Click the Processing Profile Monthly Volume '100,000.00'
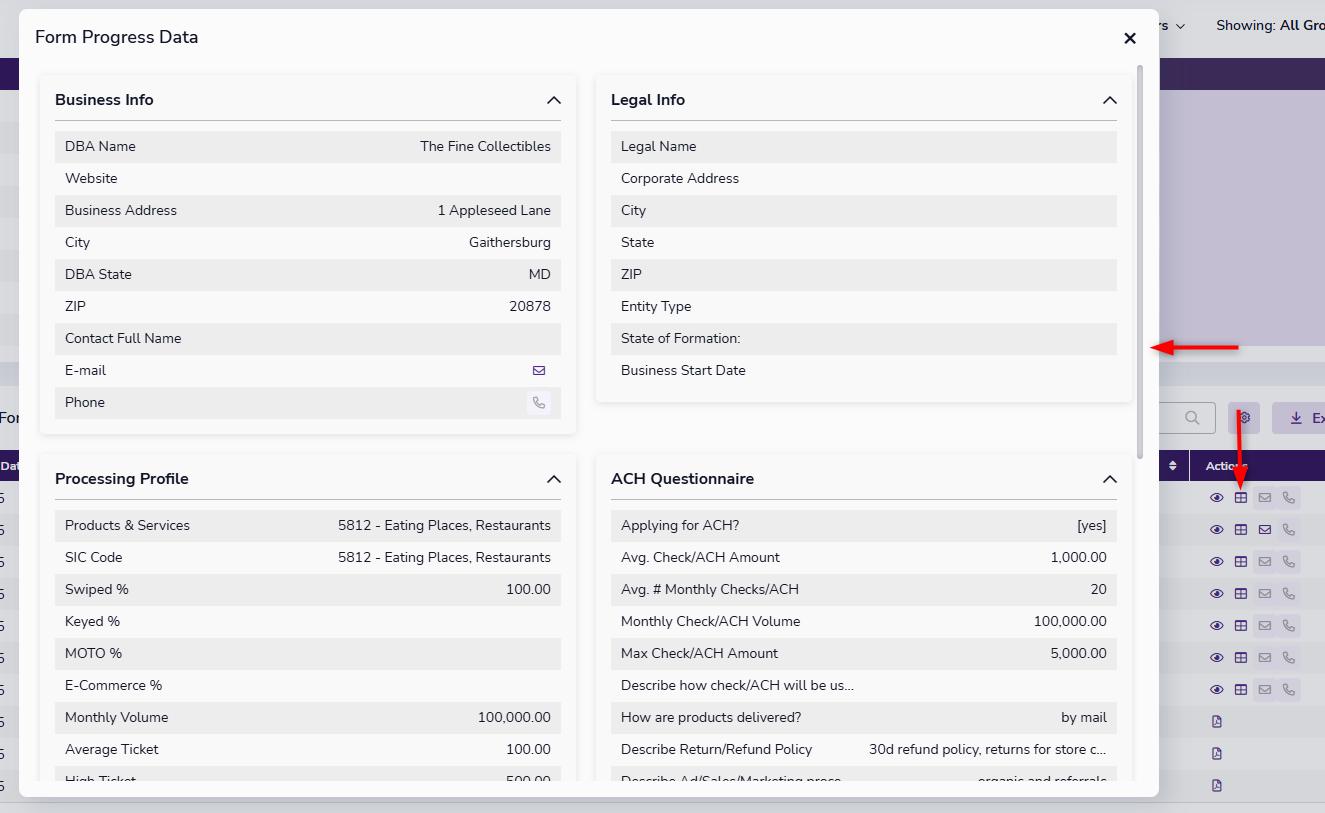 tap(514, 717)
